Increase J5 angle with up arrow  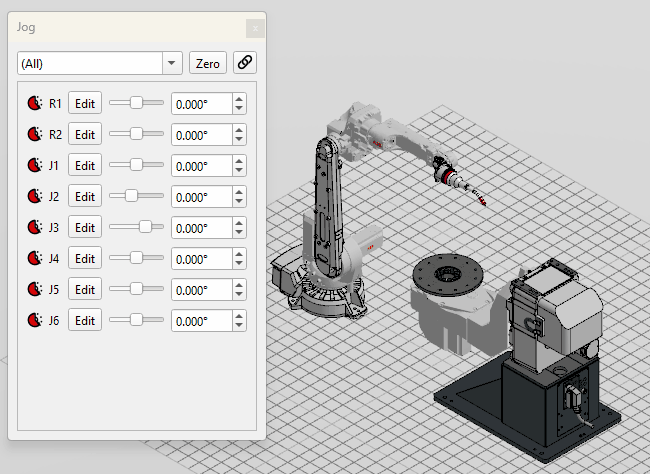[x=239, y=284]
